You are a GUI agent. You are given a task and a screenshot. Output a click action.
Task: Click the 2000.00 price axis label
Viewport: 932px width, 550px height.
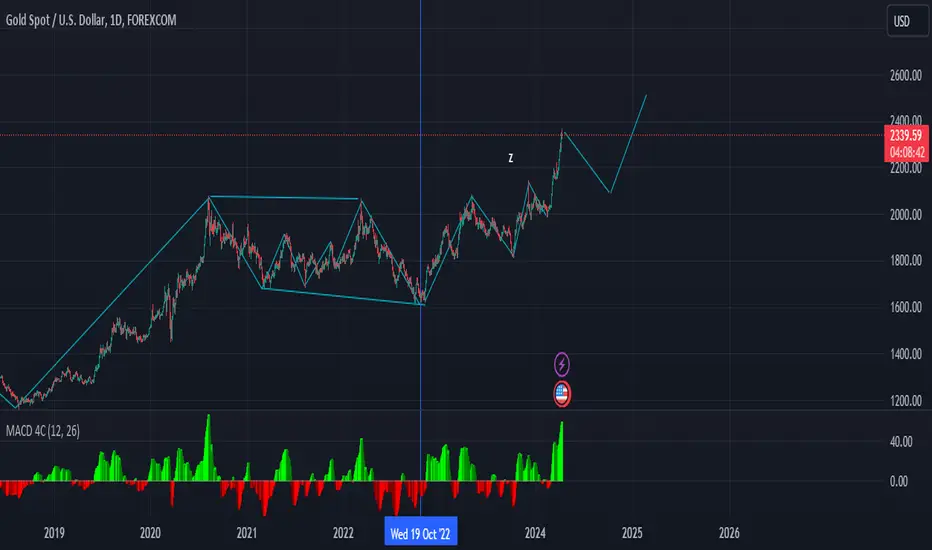(906, 215)
